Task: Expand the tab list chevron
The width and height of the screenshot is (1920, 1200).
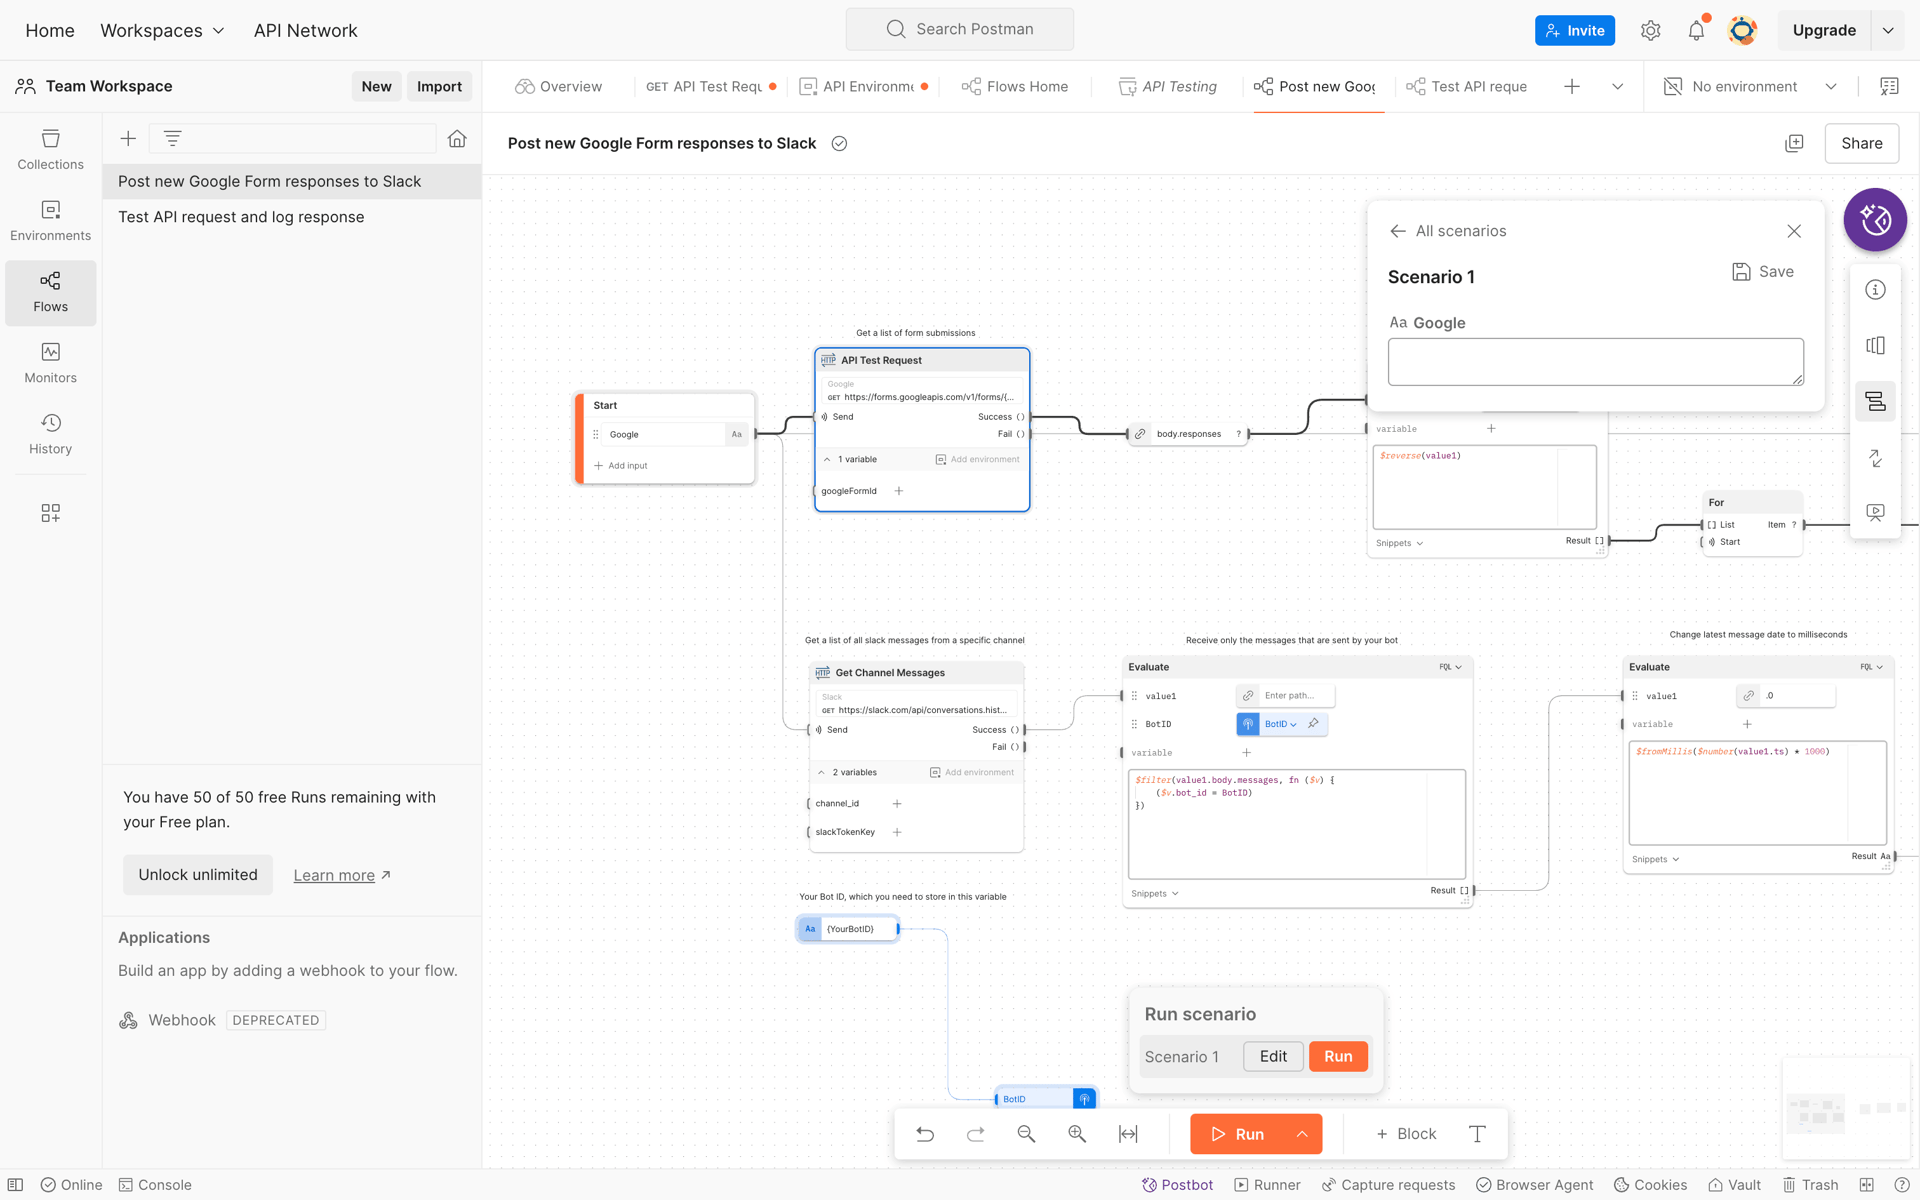Action: [1617, 87]
